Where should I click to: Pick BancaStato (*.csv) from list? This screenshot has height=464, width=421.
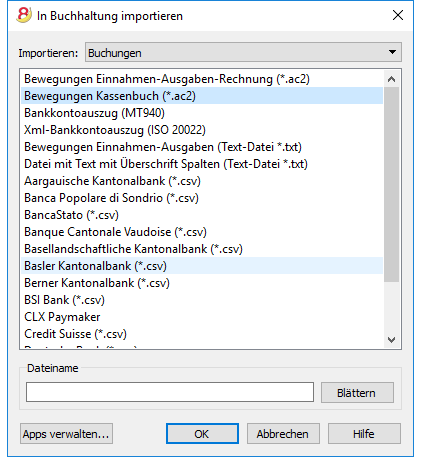202,215
